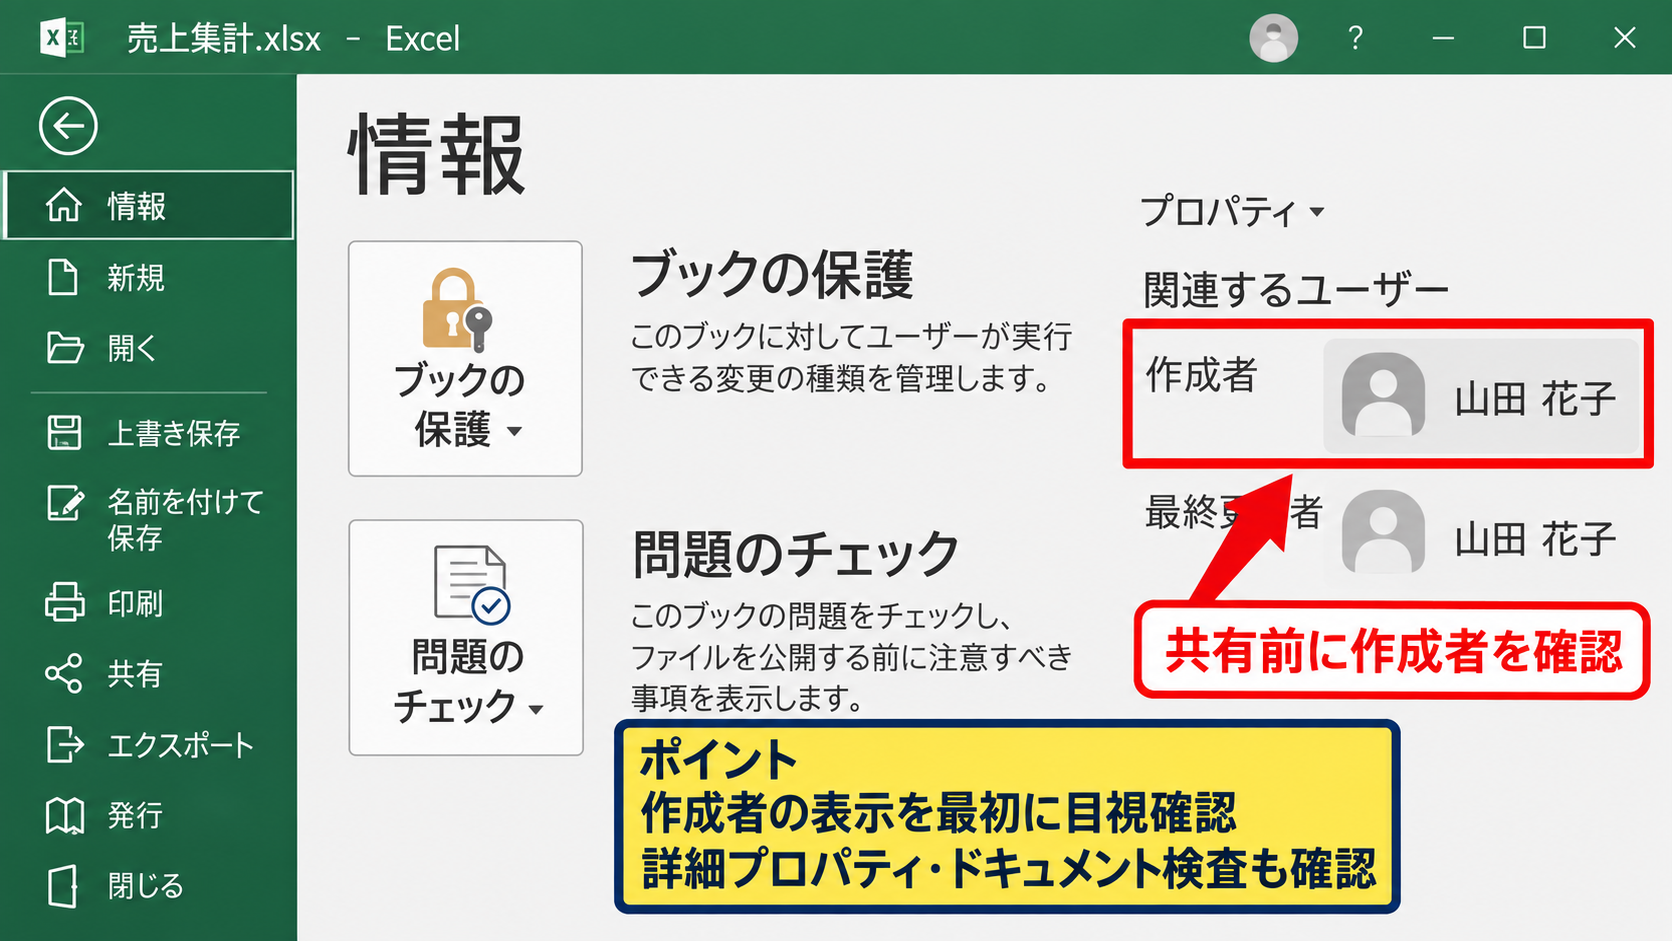Open the account profile avatar in title bar
Viewport: 1672px width, 941px height.
tap(1273, 38)
